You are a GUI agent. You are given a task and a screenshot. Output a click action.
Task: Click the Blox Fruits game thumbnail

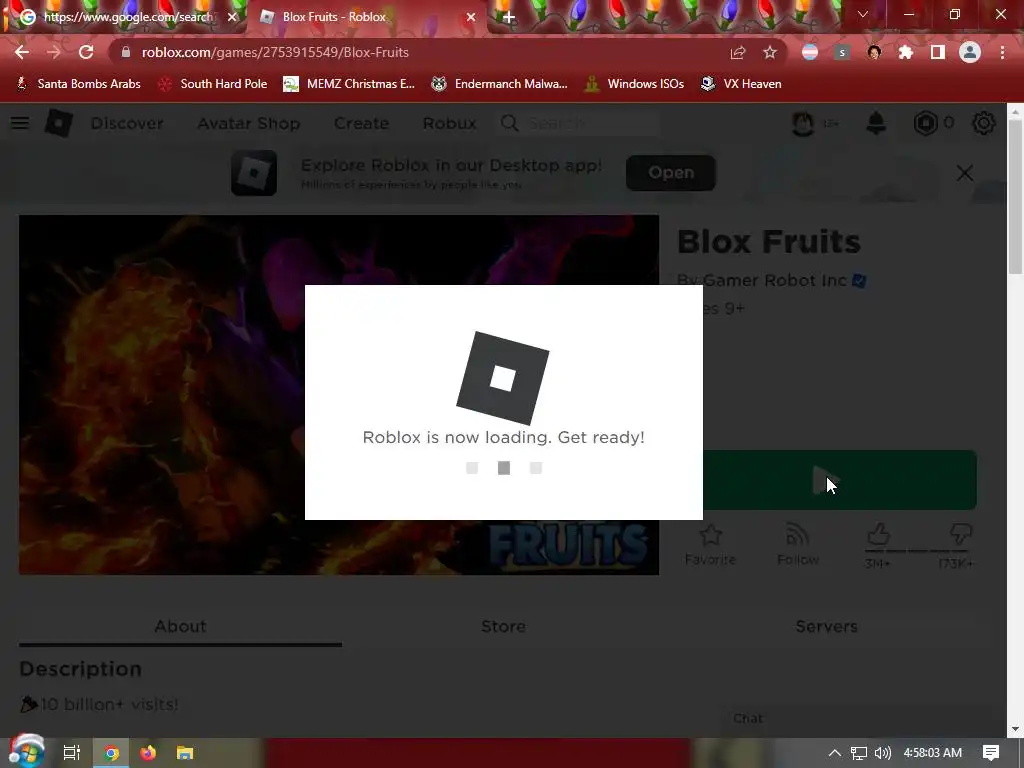pos(338,394)
